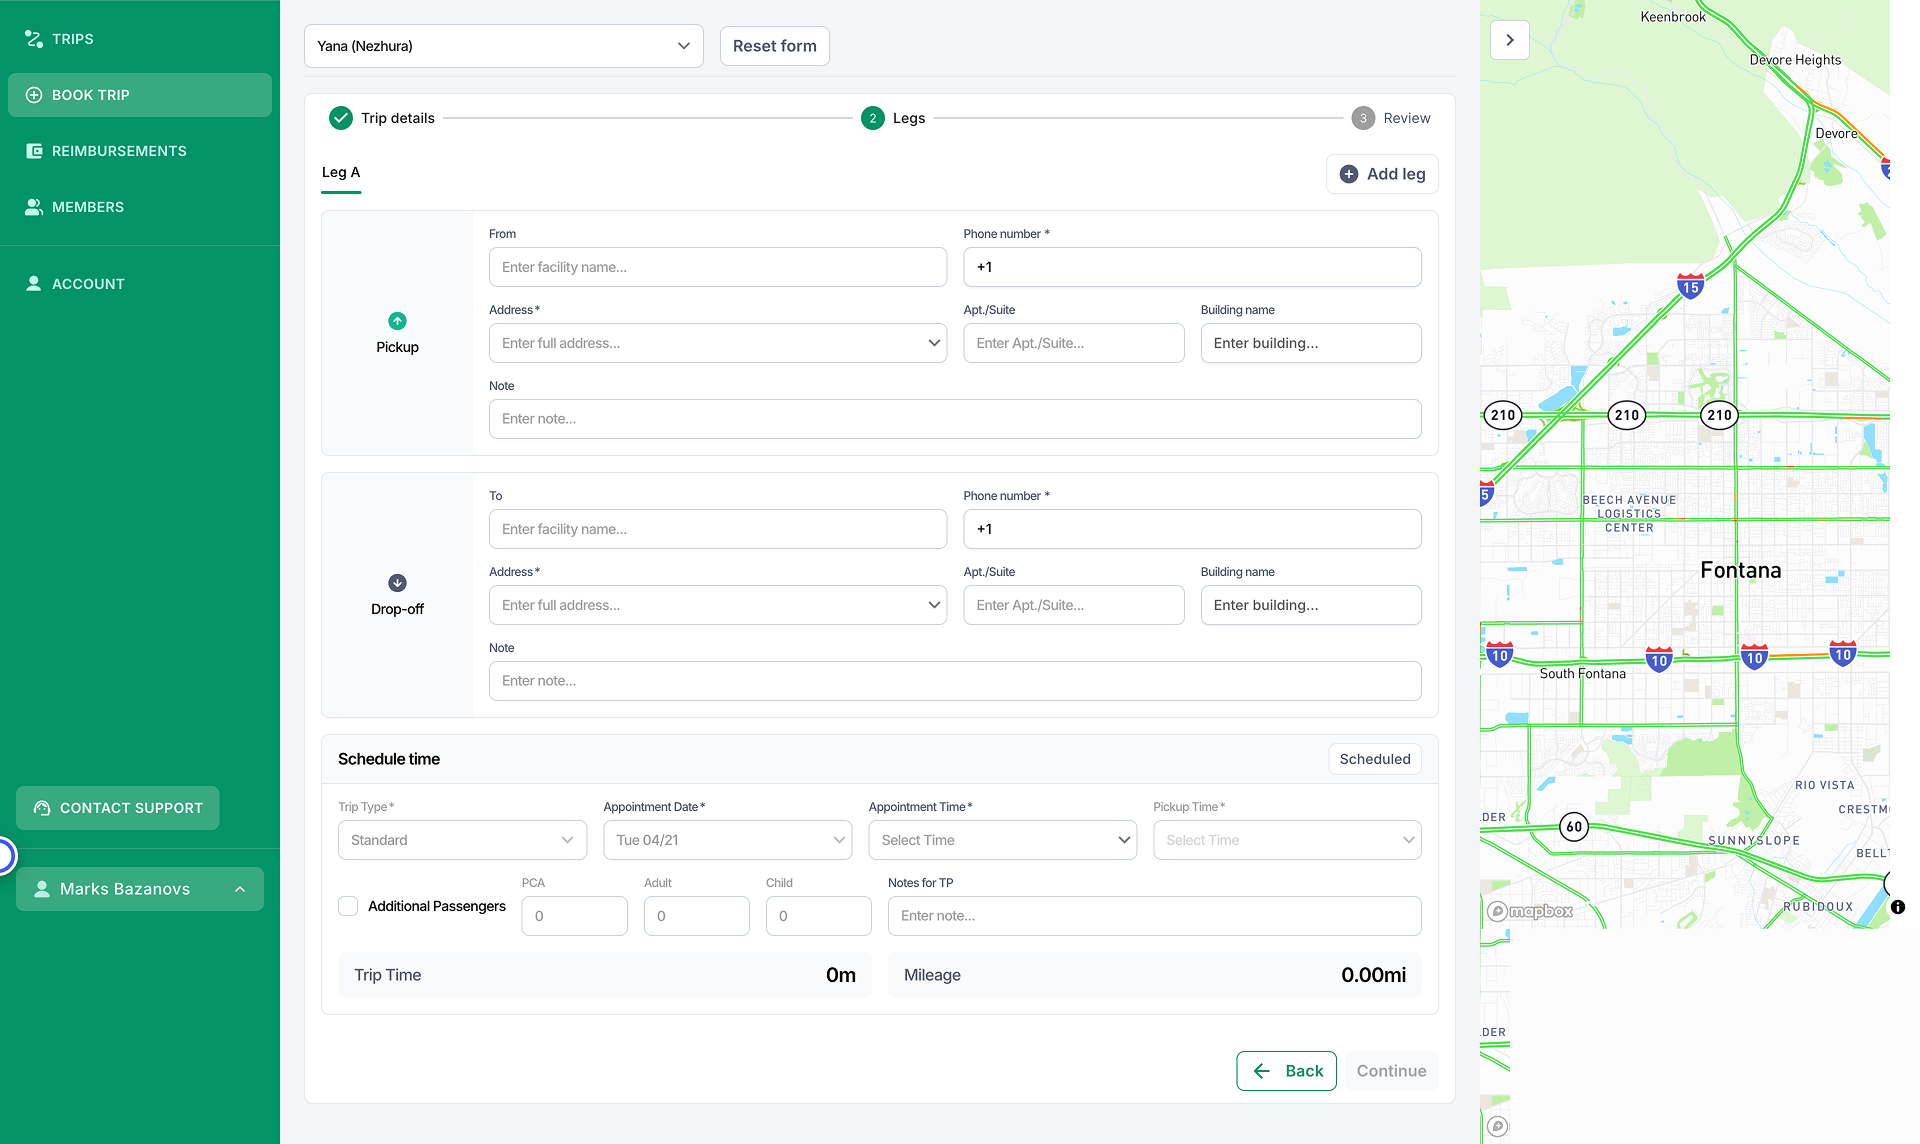Open the pickup Address dropdown
The width and height of the screenshot is (1920, 1144).
[718, 343]
